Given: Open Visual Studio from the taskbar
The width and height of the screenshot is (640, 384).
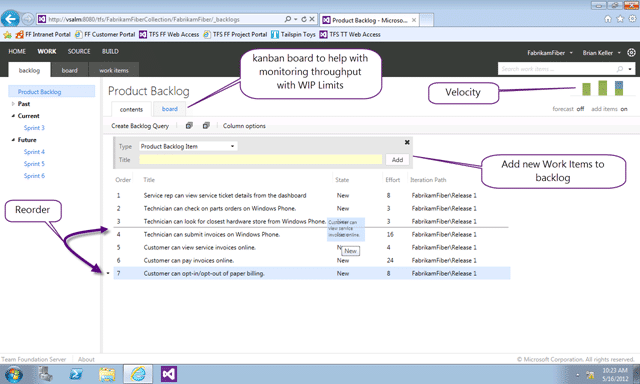Looking at the screenshot, I should pyautogui.click(x=169, y=374).
